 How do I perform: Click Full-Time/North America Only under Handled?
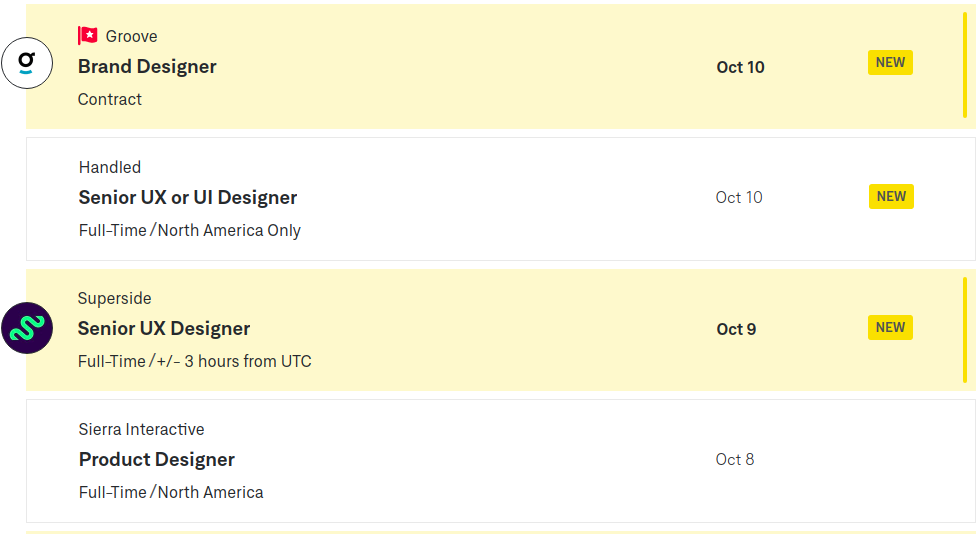(190, 230)
